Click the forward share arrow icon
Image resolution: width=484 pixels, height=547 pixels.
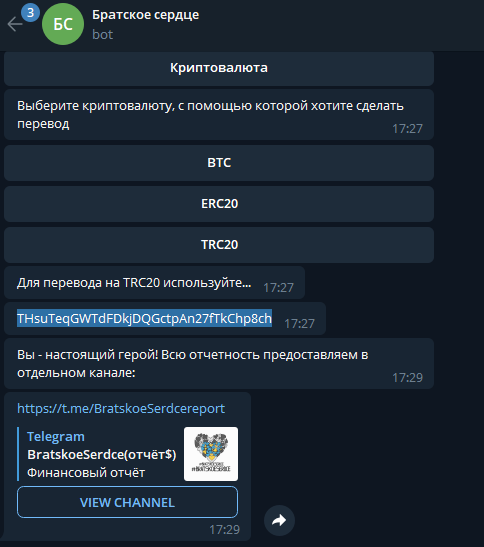pos(279,520)
